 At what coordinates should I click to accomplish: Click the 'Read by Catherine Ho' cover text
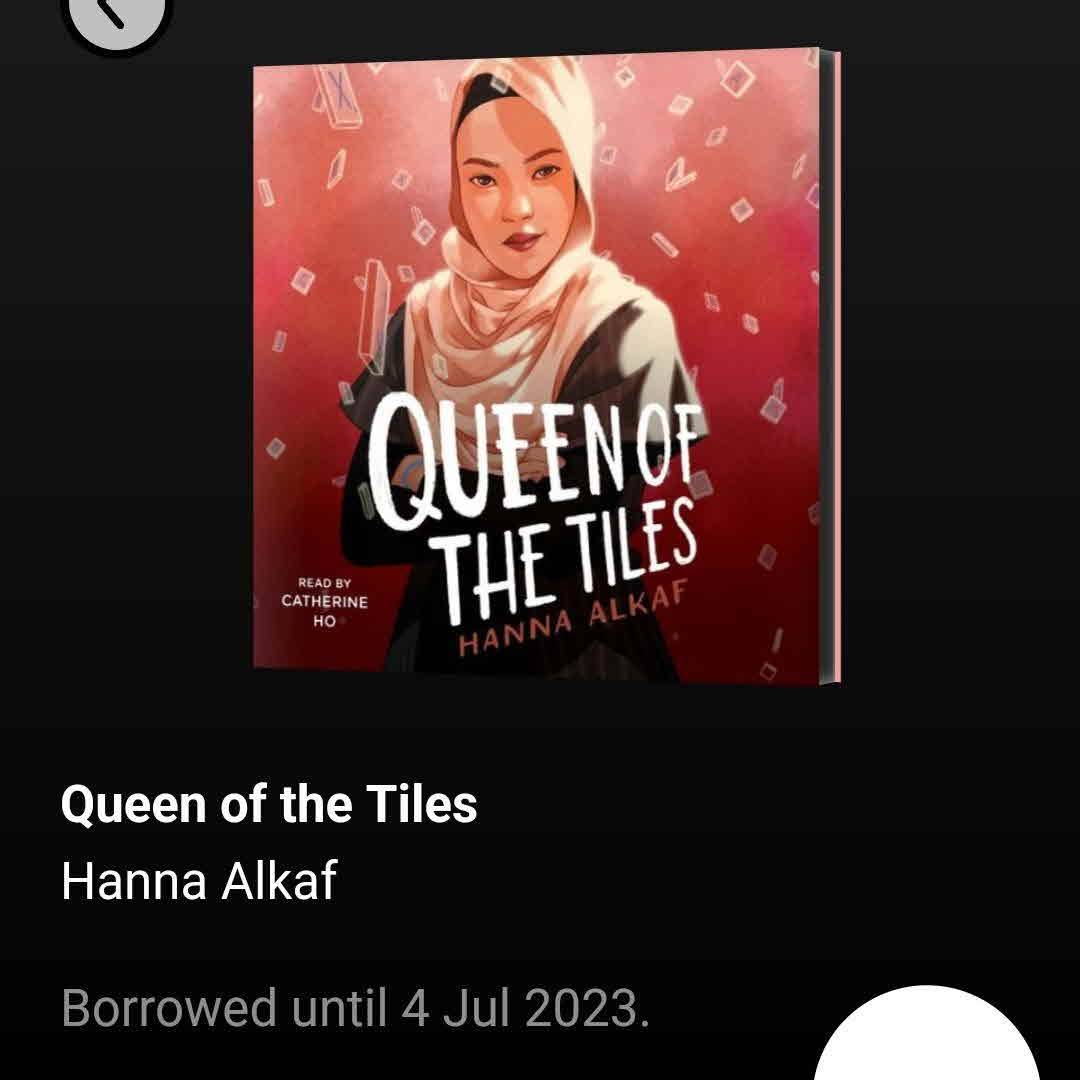point(324,602)
